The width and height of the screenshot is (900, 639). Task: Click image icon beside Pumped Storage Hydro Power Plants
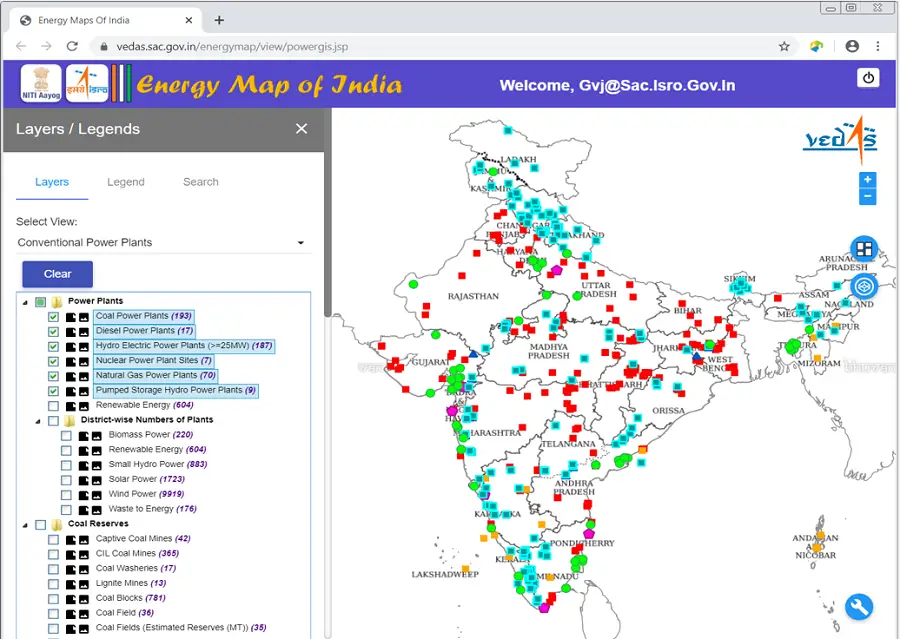(x=84, y=392)
